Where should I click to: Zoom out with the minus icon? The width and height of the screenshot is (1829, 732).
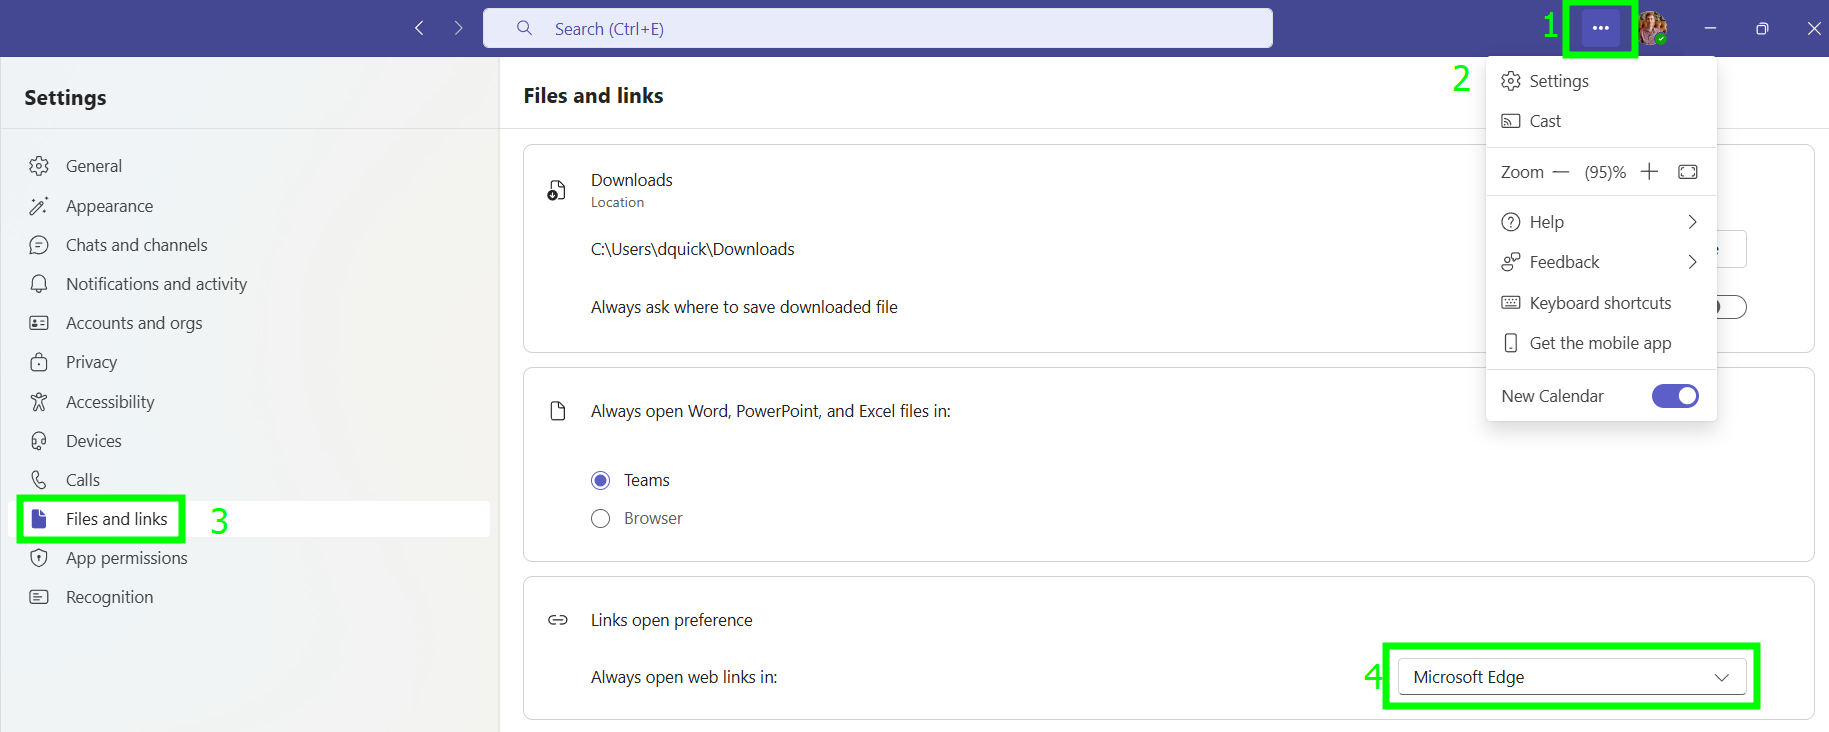[x=1561, y=172]
